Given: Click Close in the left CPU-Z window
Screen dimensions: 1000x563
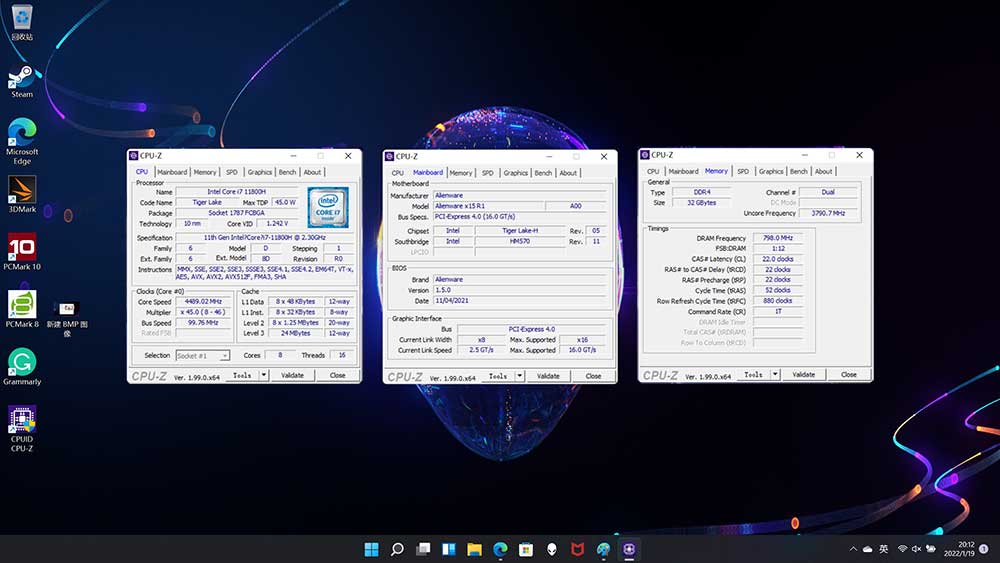Looking at the screenshot, I should click(x=337, y=376).
